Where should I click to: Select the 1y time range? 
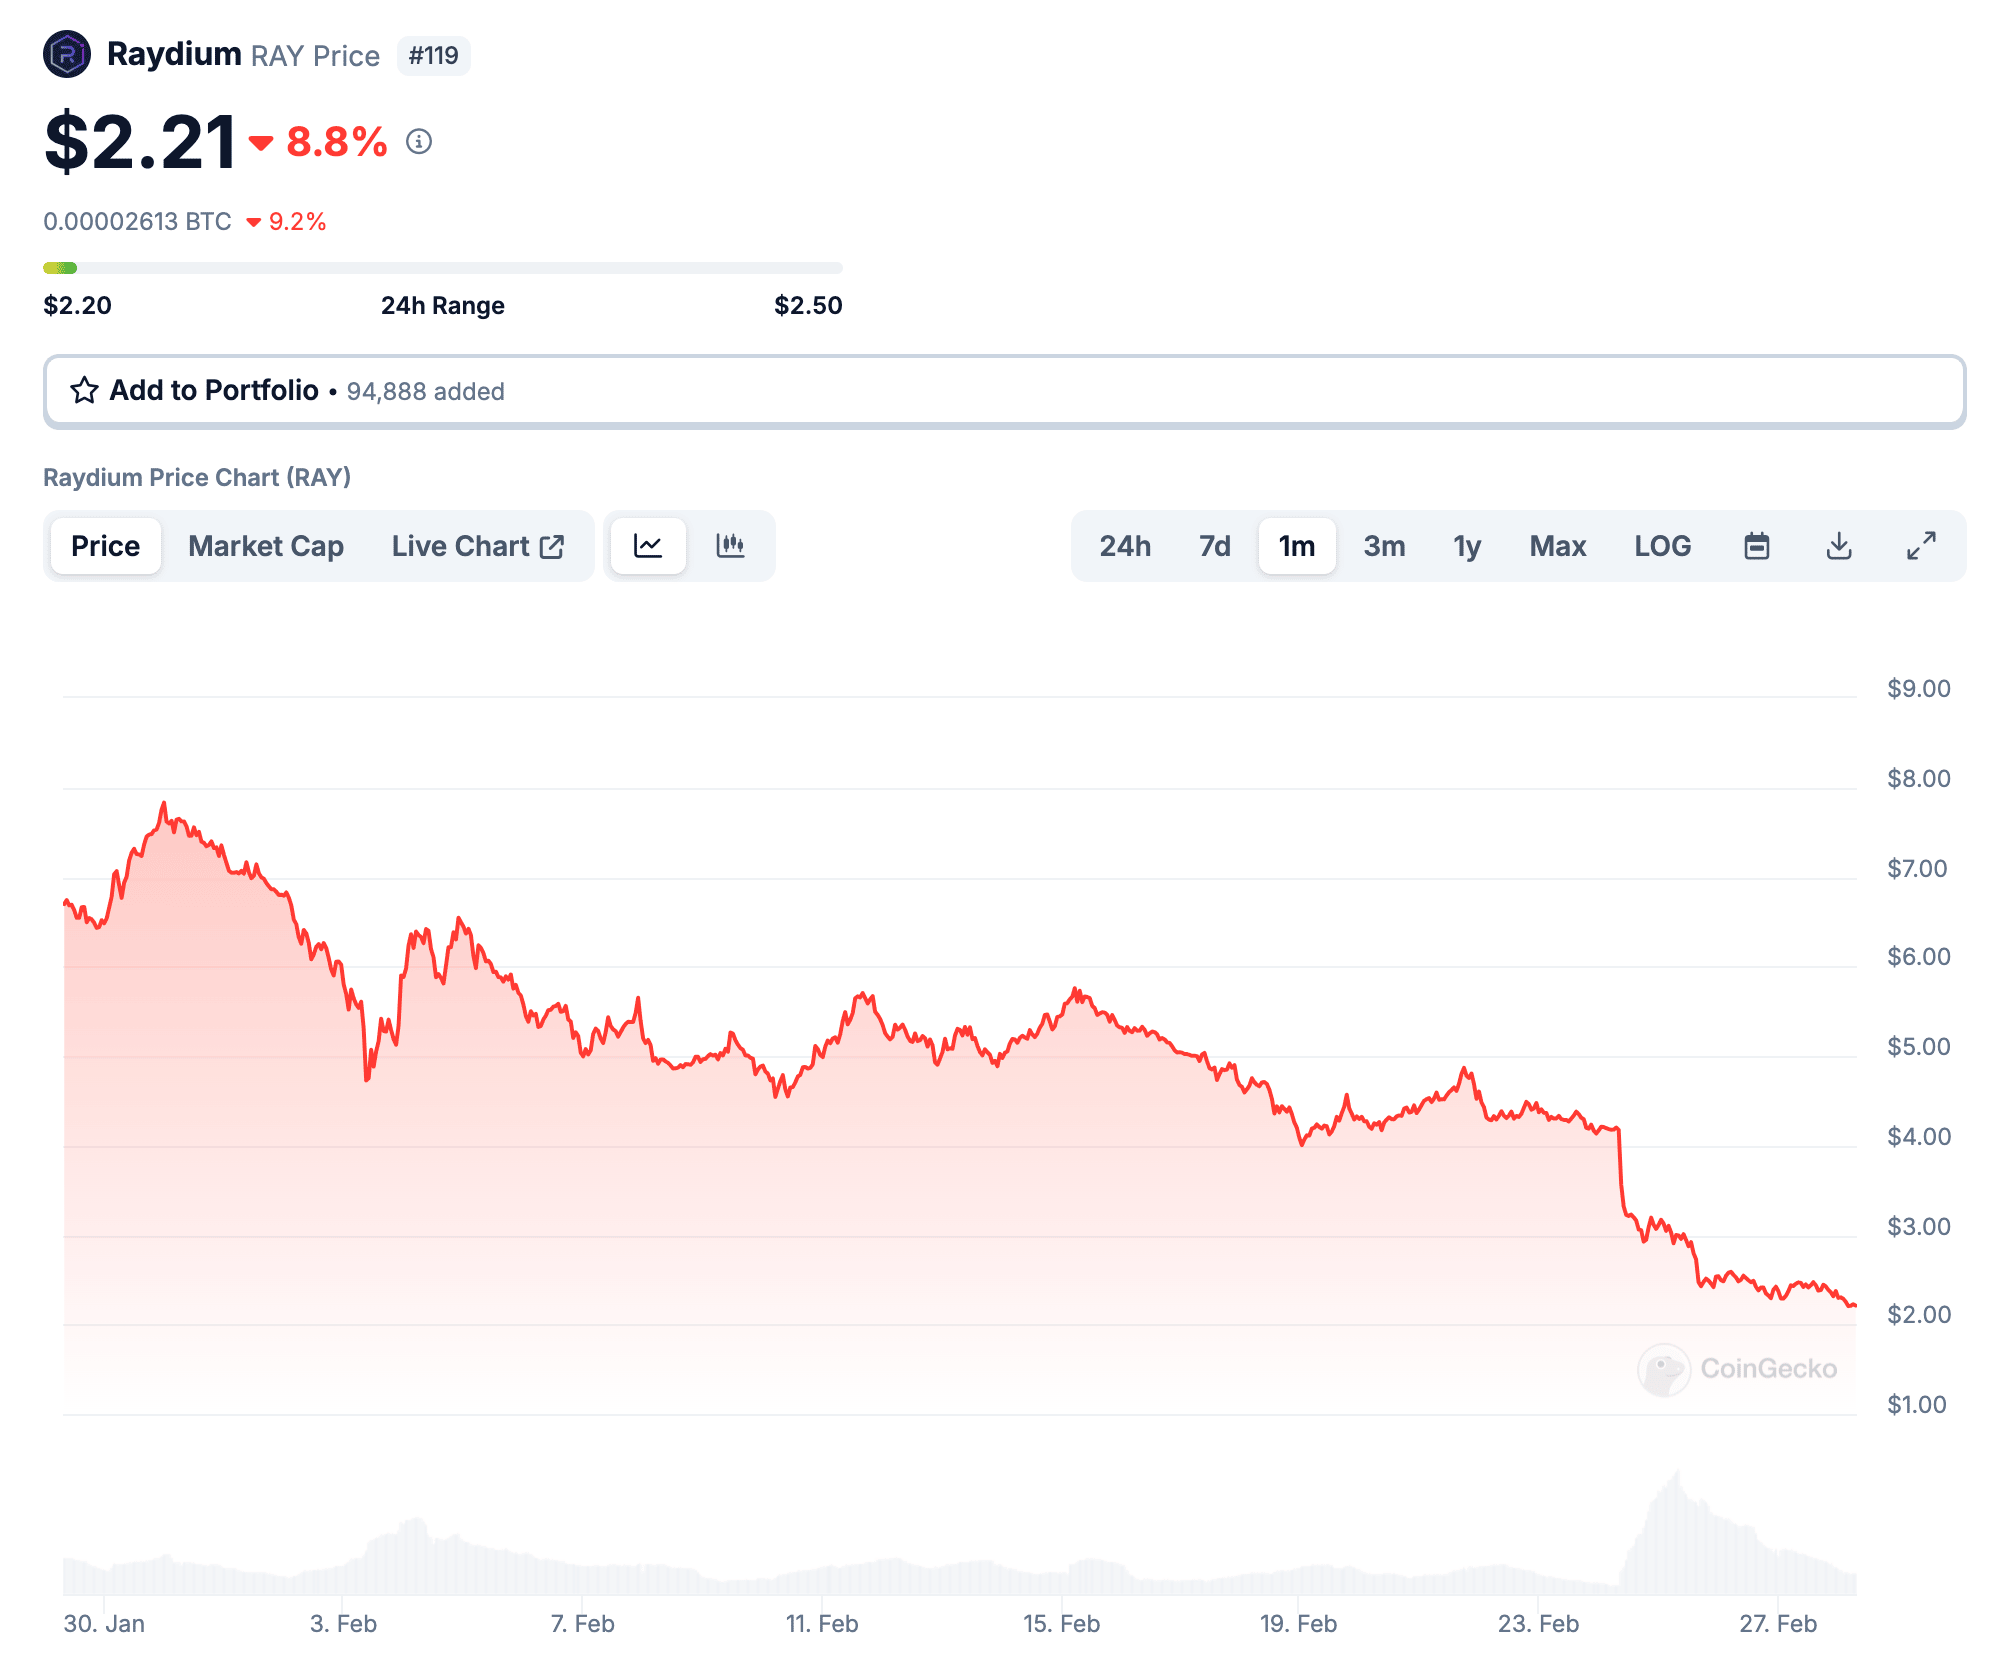click(x=1467, y=546)
